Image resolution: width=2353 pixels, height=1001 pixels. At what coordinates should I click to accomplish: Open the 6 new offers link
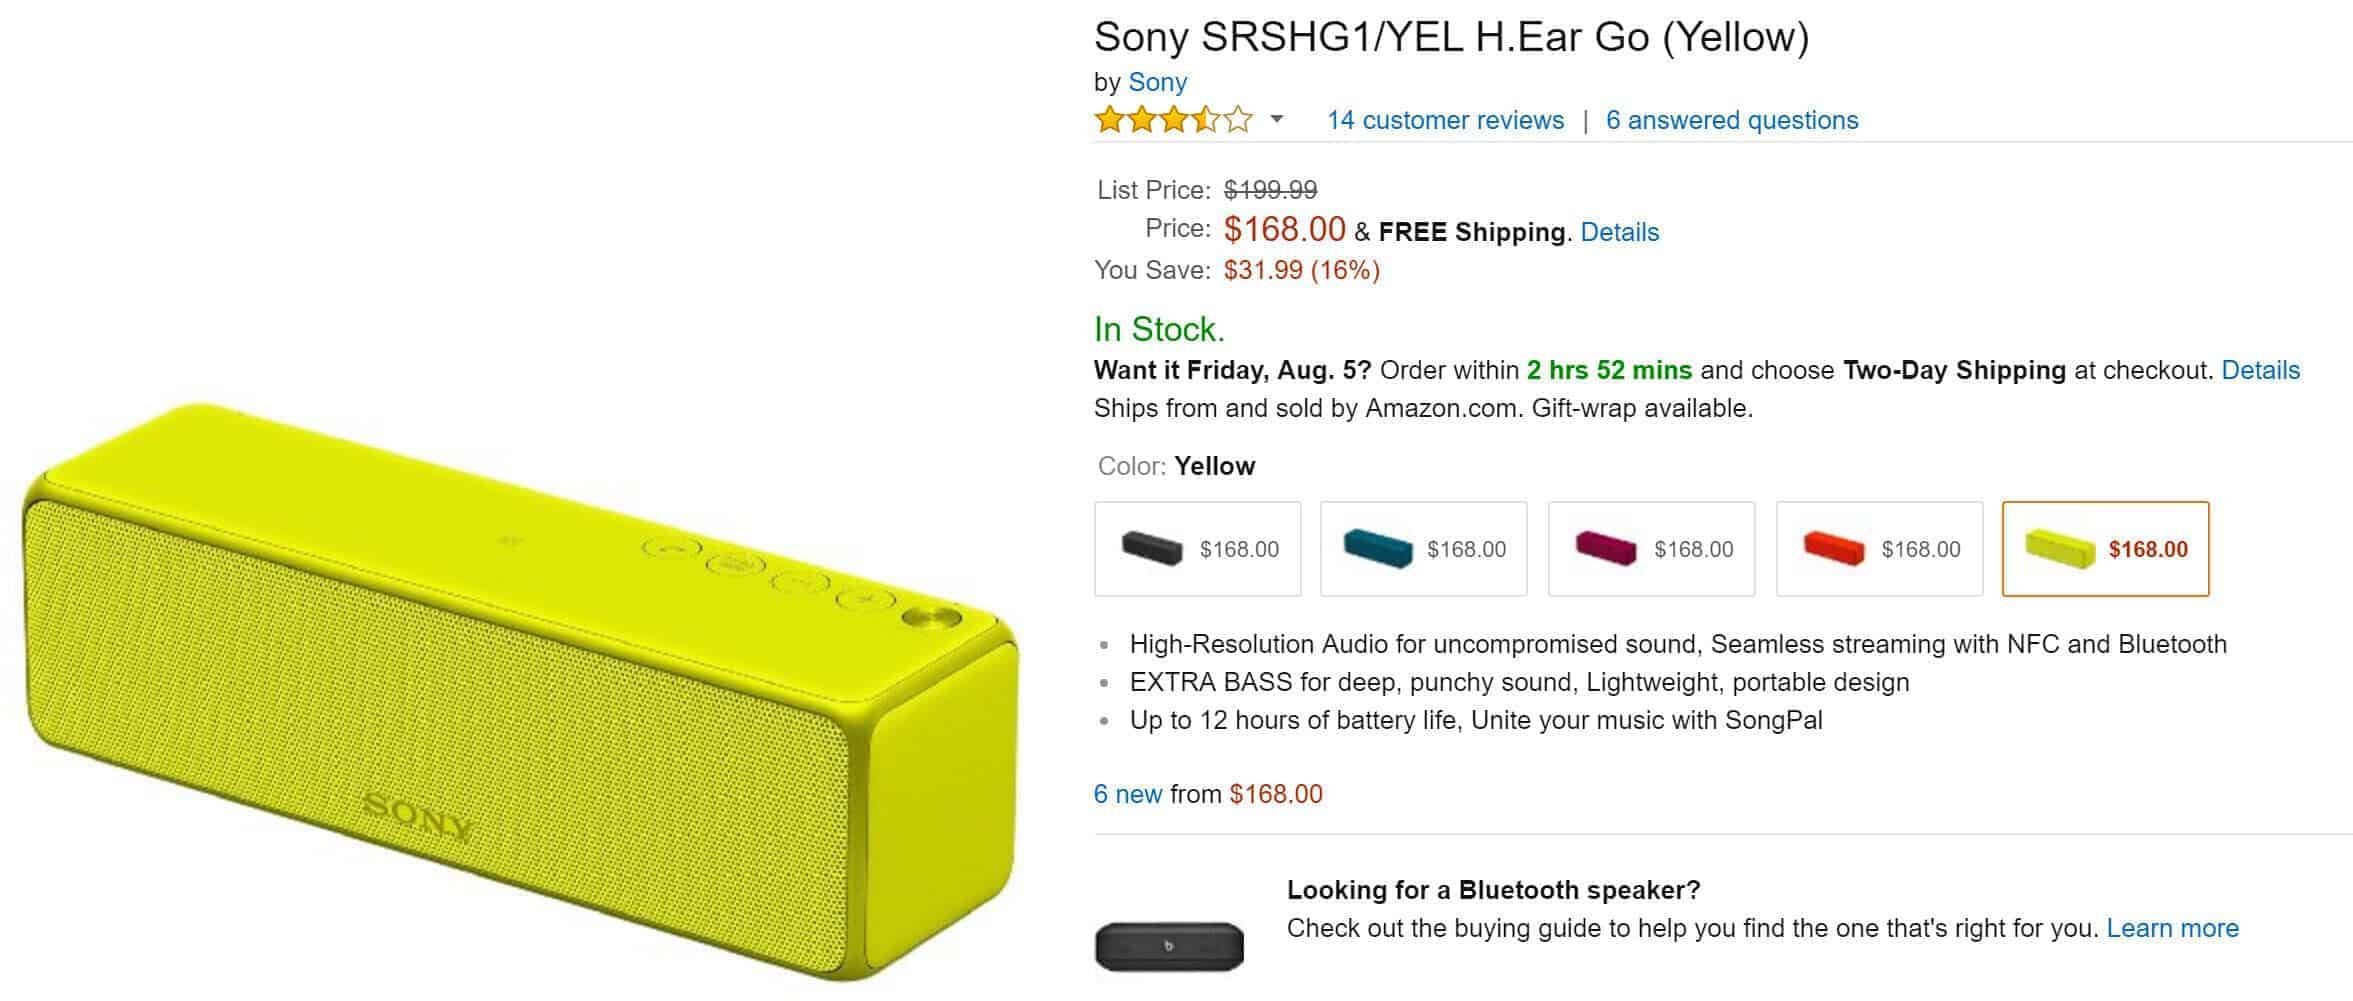(x=1127, y=794)
